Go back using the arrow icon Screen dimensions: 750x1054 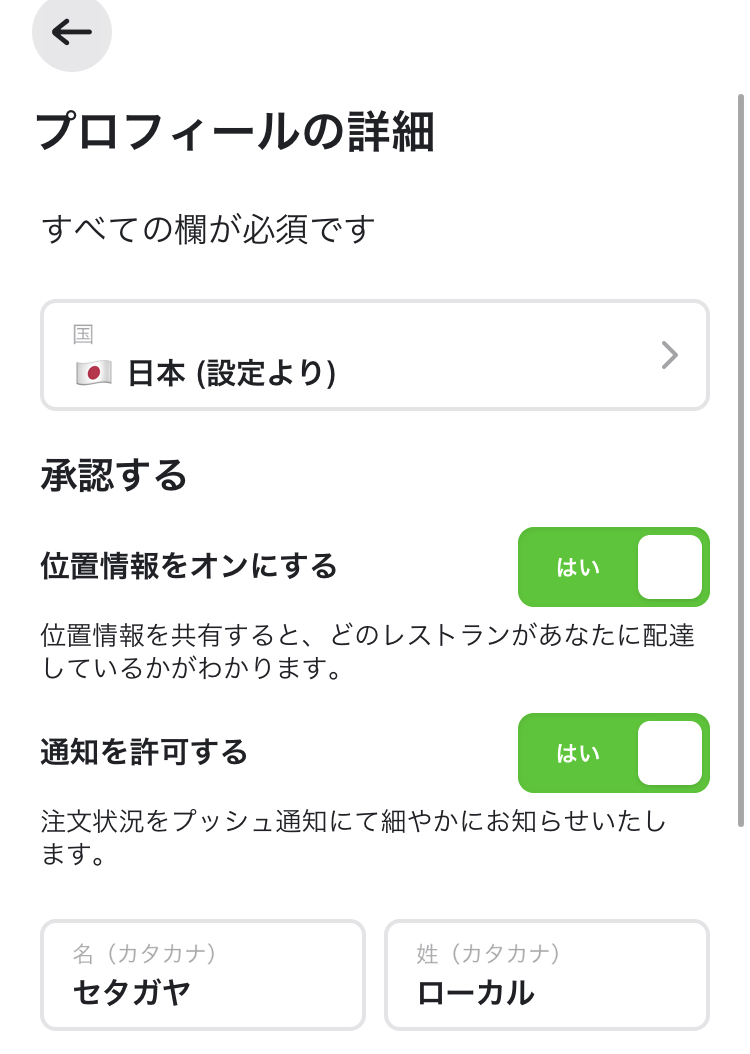tap(71, 32)
